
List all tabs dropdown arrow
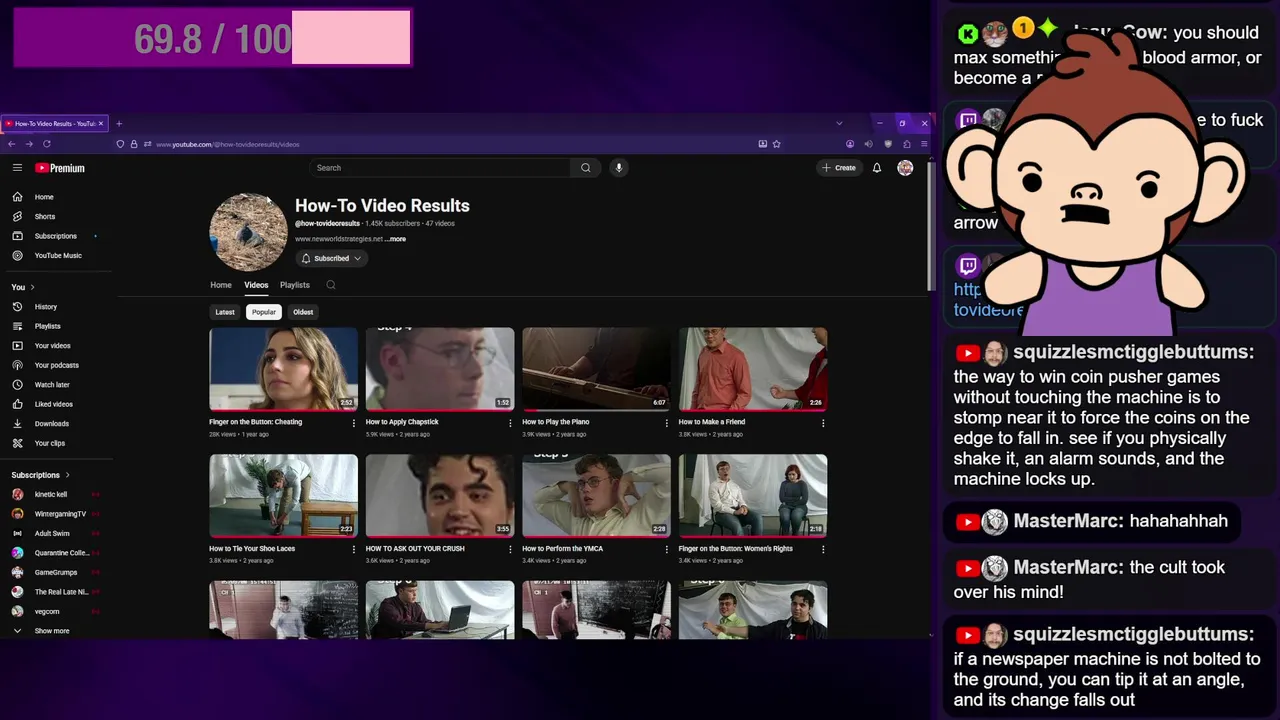[x=839, y=124]
